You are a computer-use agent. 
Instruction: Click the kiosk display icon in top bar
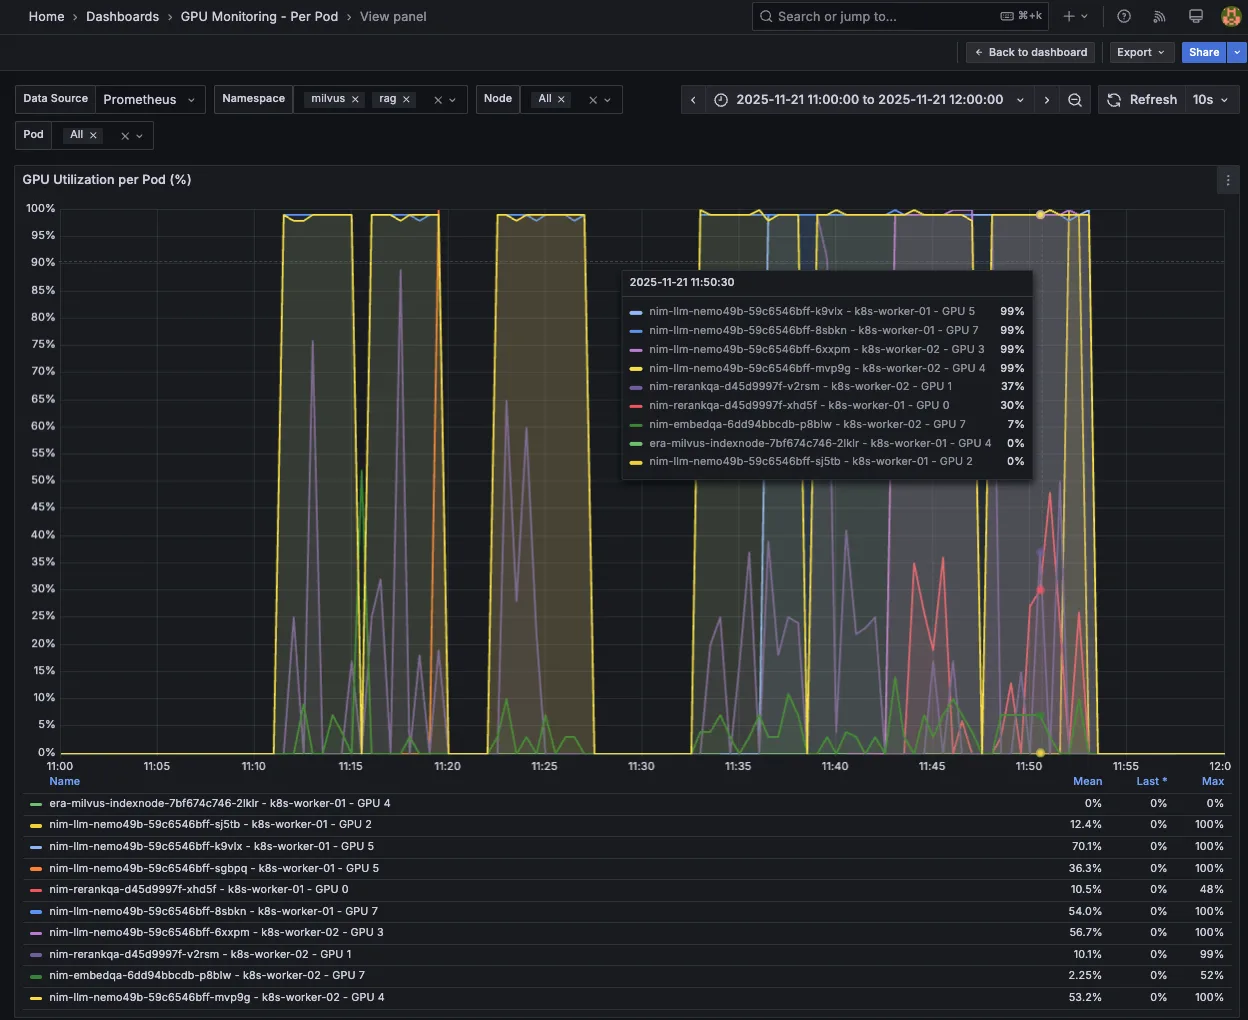pyautogui.click(x=1195, y=16)
